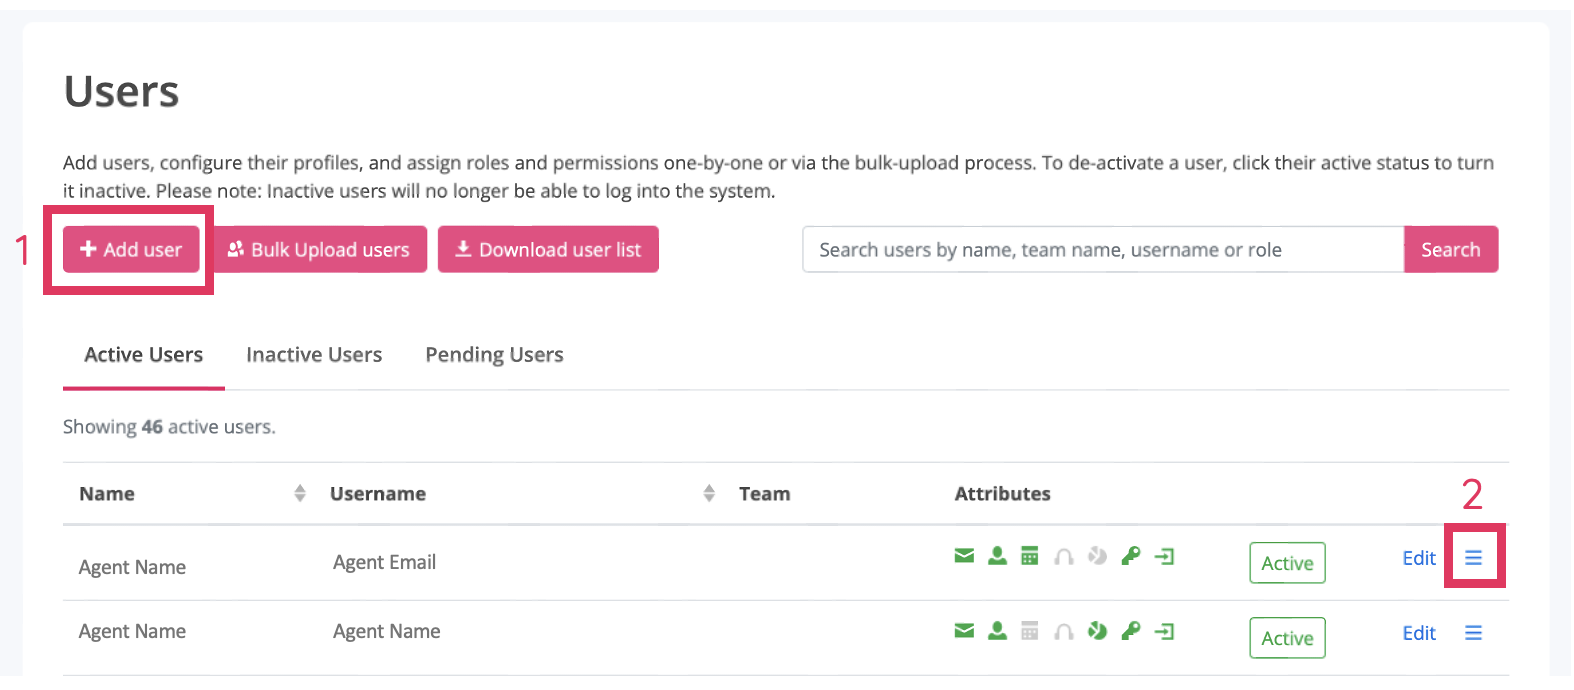Click person icon in first user row

point(997,556)
